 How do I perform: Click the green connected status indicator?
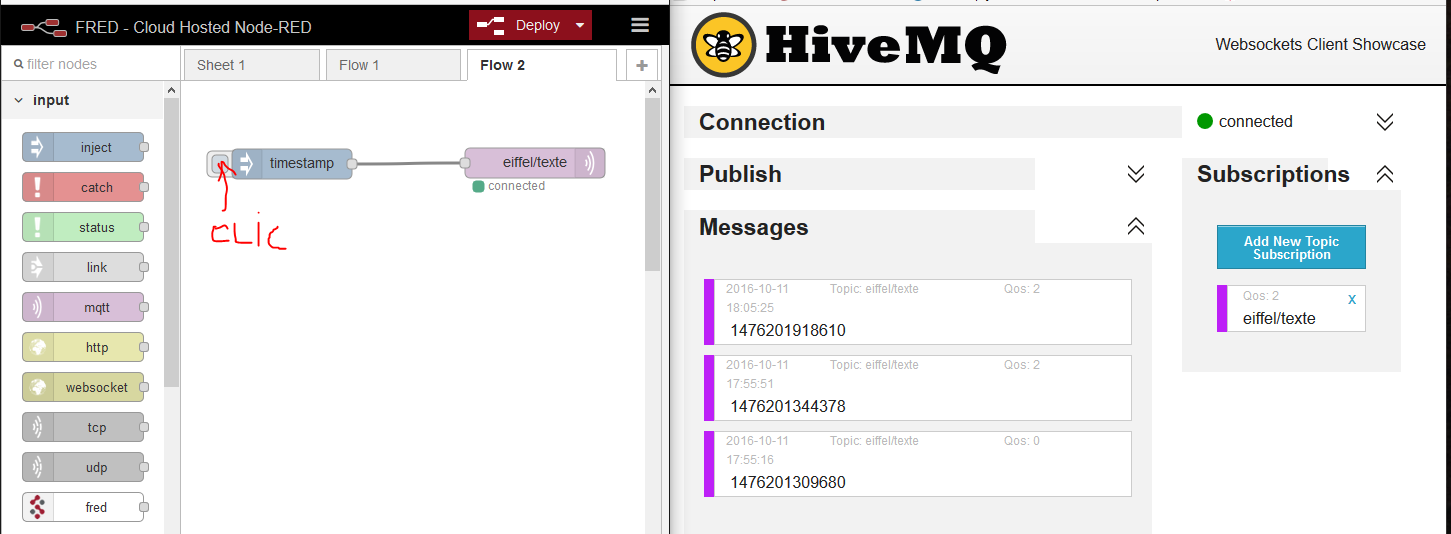pos(1205,121)
